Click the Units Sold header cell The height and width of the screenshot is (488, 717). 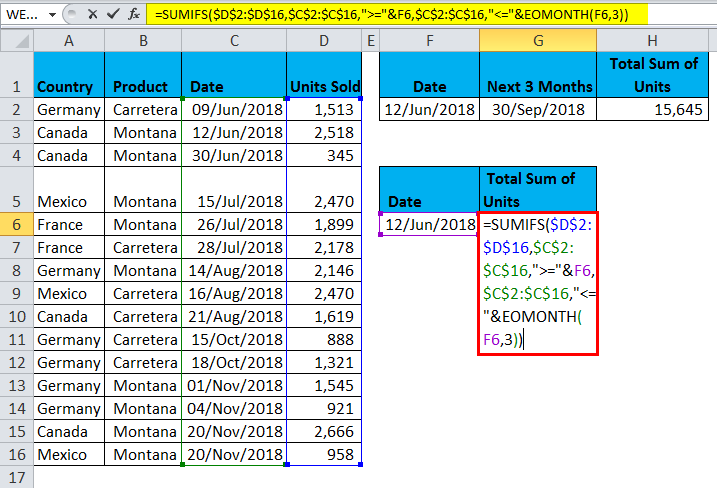(x=324, y=75)
